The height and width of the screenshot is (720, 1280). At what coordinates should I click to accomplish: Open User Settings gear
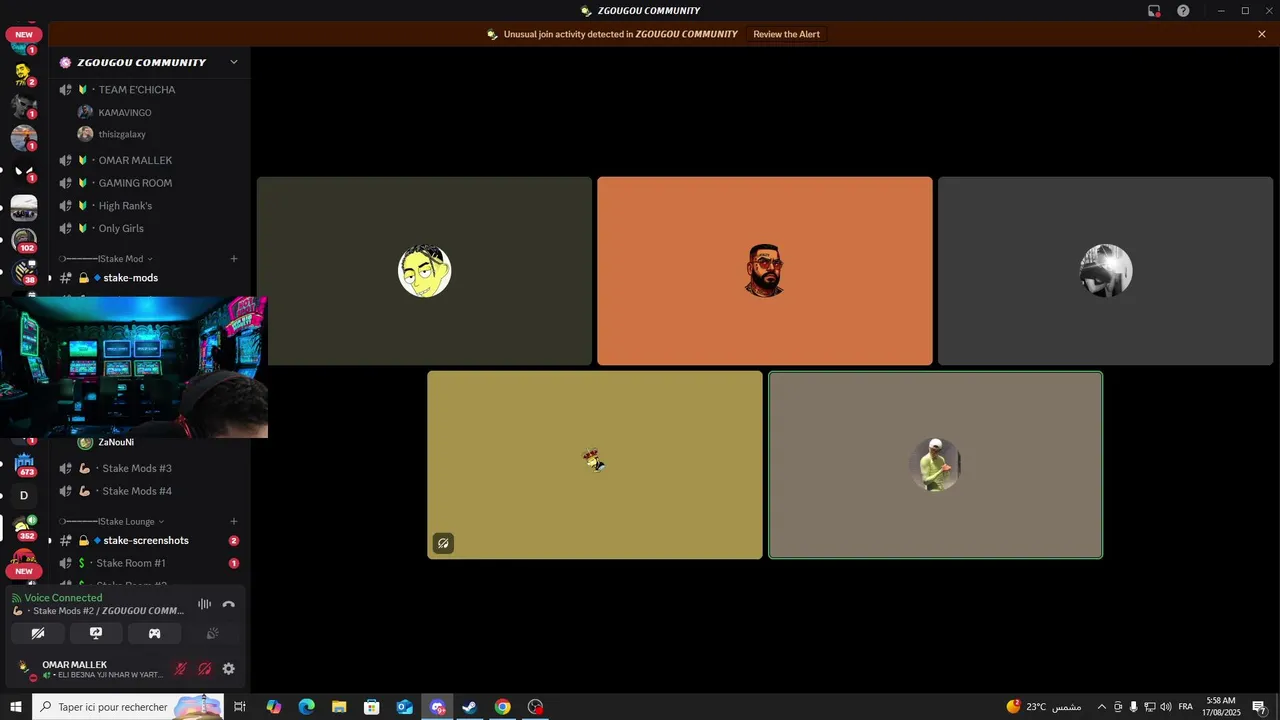coord(229,669)
